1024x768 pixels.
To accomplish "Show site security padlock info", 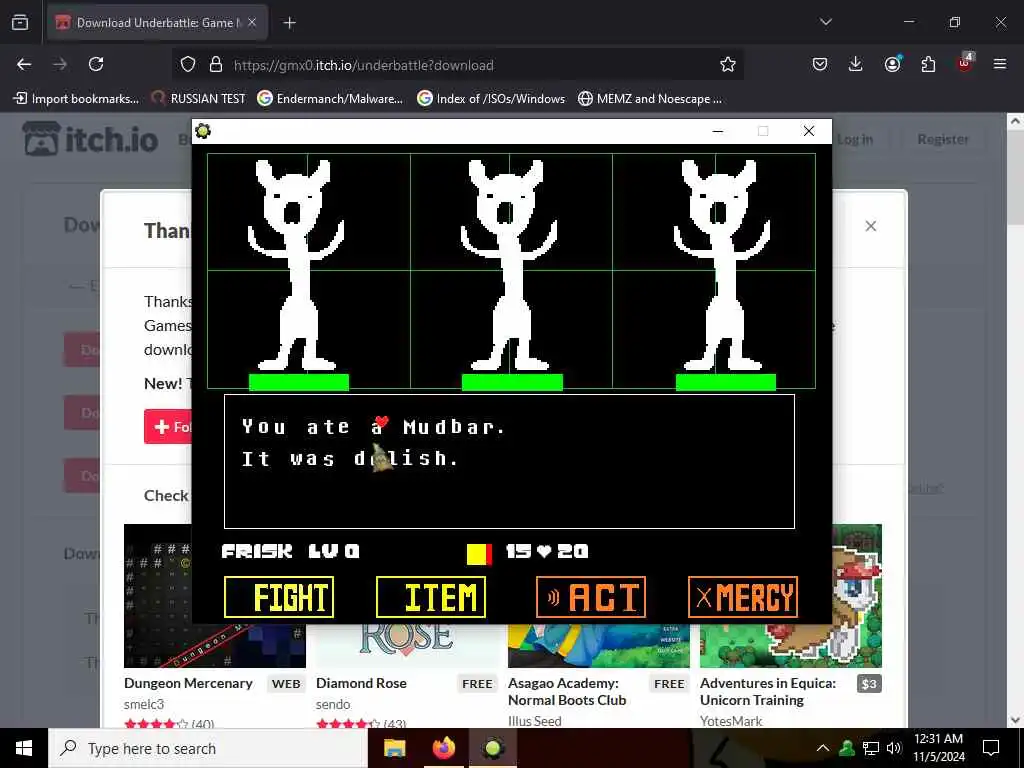I will (216, 65).
